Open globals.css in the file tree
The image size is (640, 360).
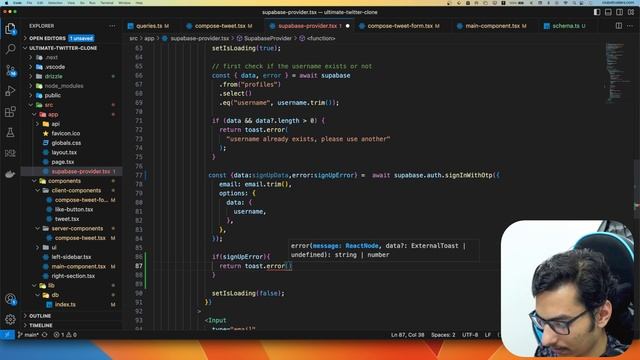tap(66, 143)
